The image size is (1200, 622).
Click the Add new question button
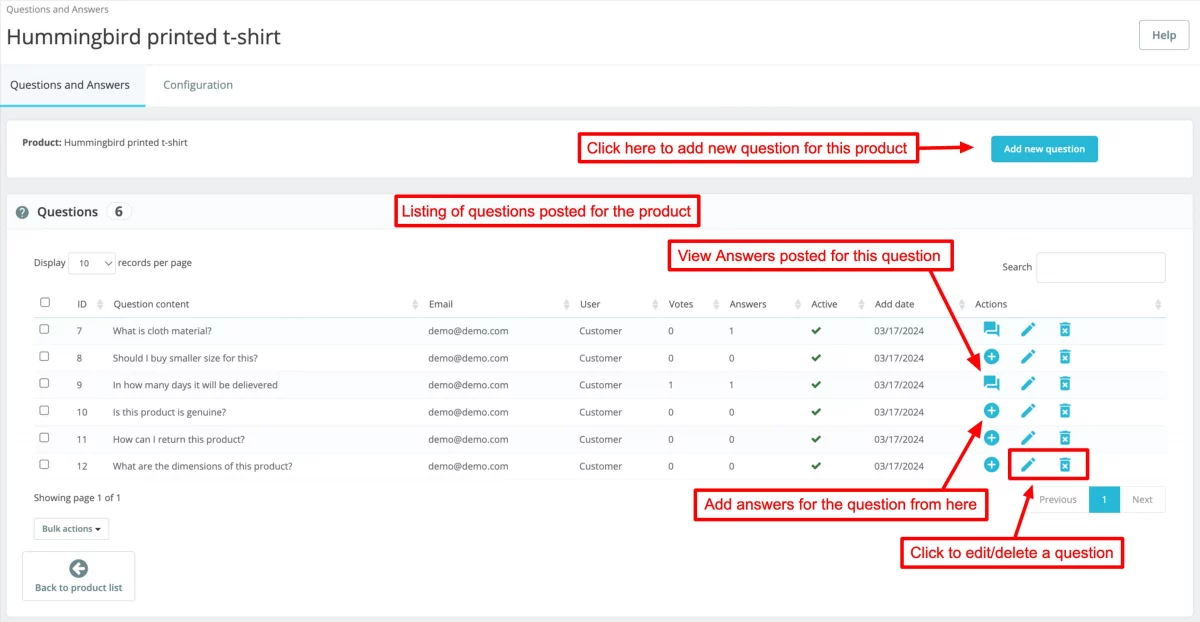point(1044,148)
